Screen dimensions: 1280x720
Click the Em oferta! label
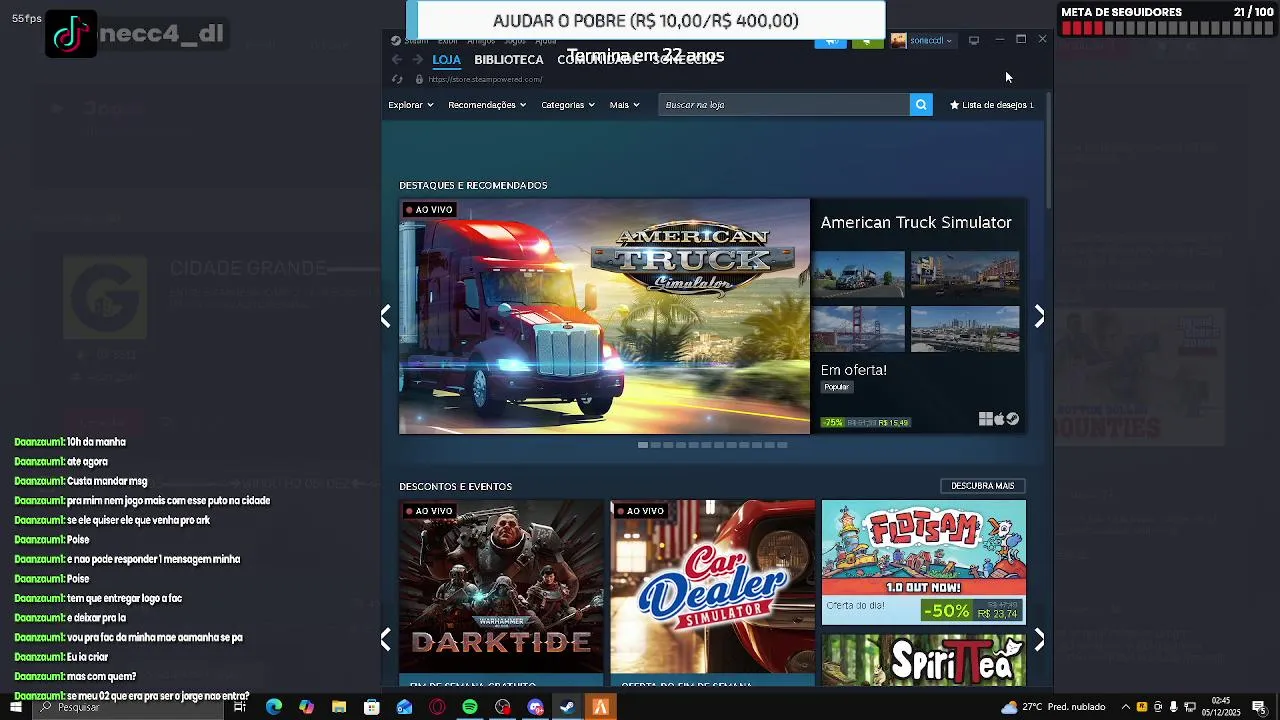tap(854, 370)
